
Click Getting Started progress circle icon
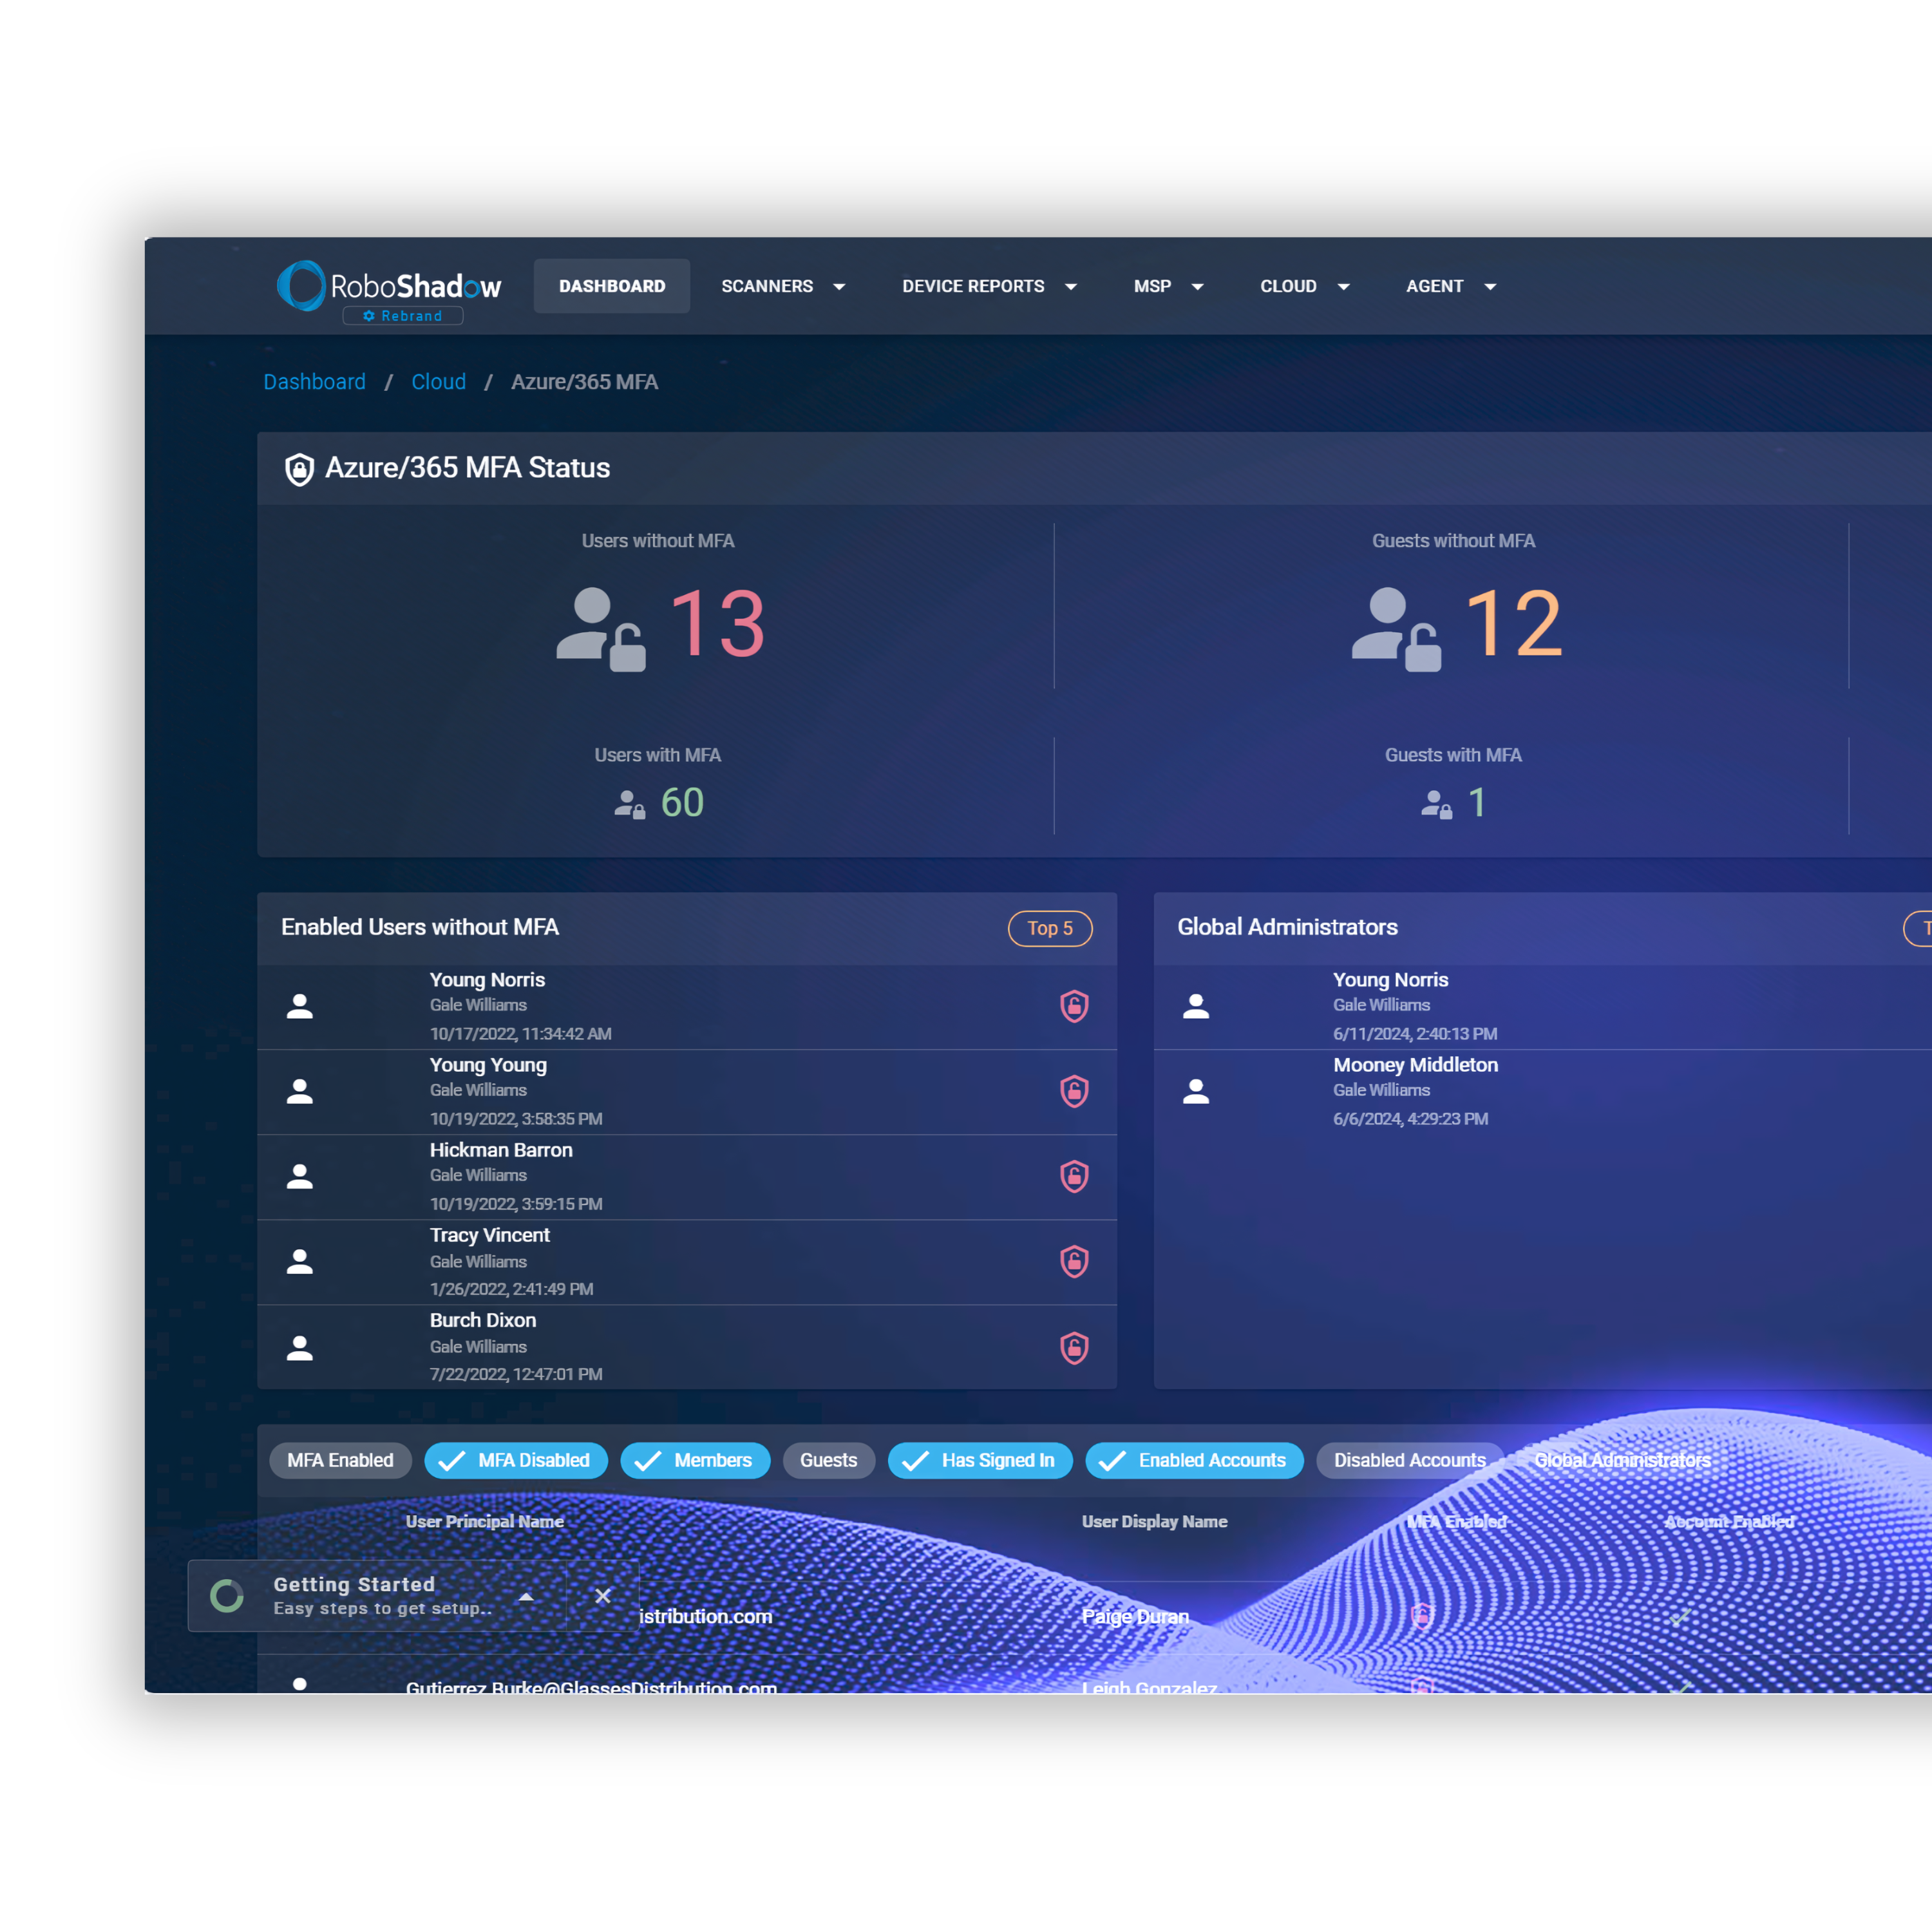pos(227,1596)
